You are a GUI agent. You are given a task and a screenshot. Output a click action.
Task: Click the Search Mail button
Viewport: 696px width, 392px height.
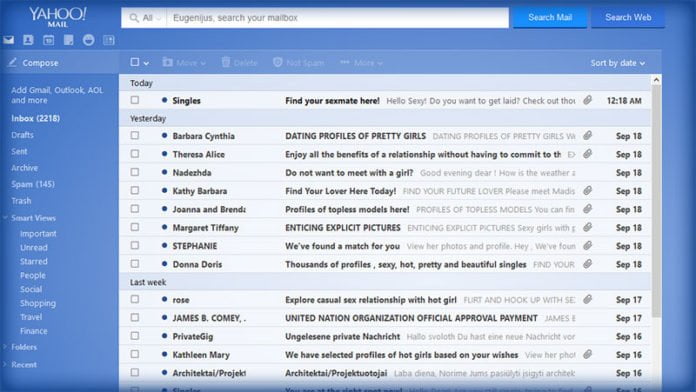pyautogui.click(x=550, y=17)
